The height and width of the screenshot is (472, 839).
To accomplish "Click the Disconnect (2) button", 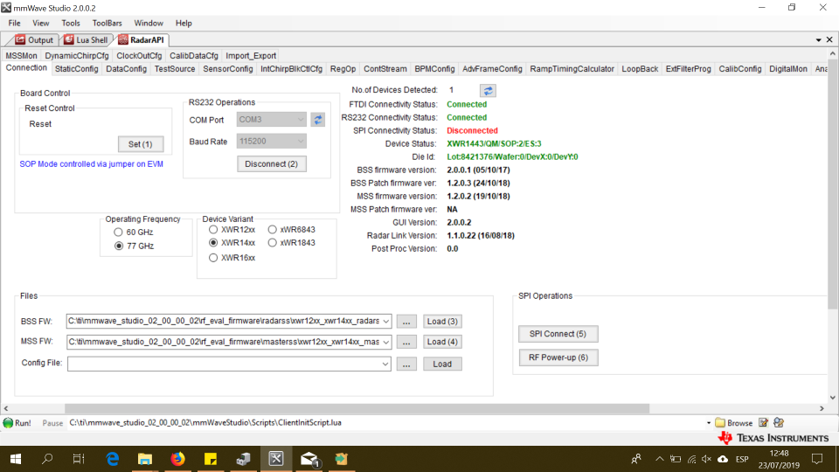I will (x=271, y=164).
